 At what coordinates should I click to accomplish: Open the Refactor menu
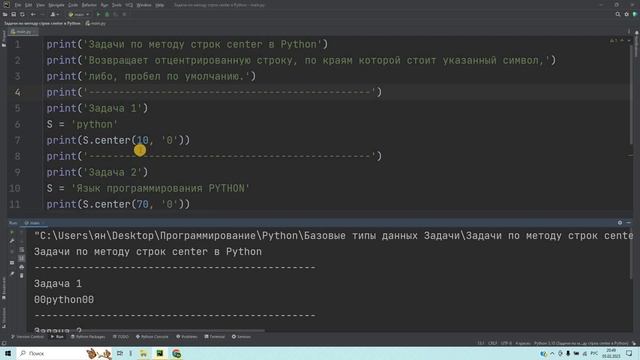pos(89,5)
